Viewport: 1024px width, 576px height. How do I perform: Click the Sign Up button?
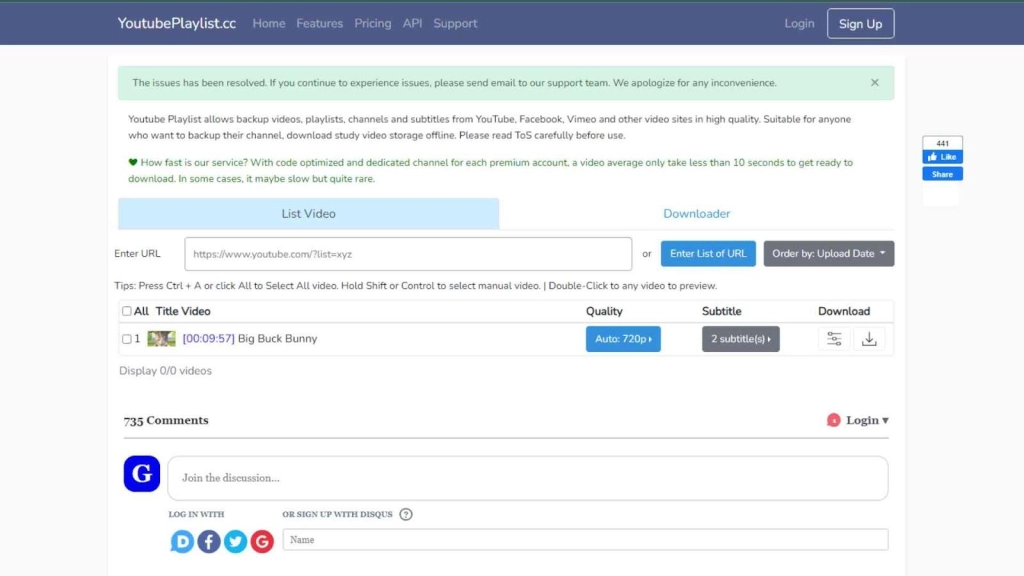(860, 24)
